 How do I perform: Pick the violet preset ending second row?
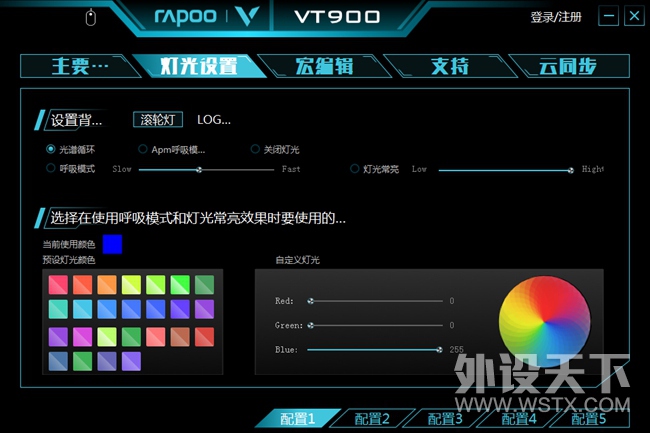[204, 309]
